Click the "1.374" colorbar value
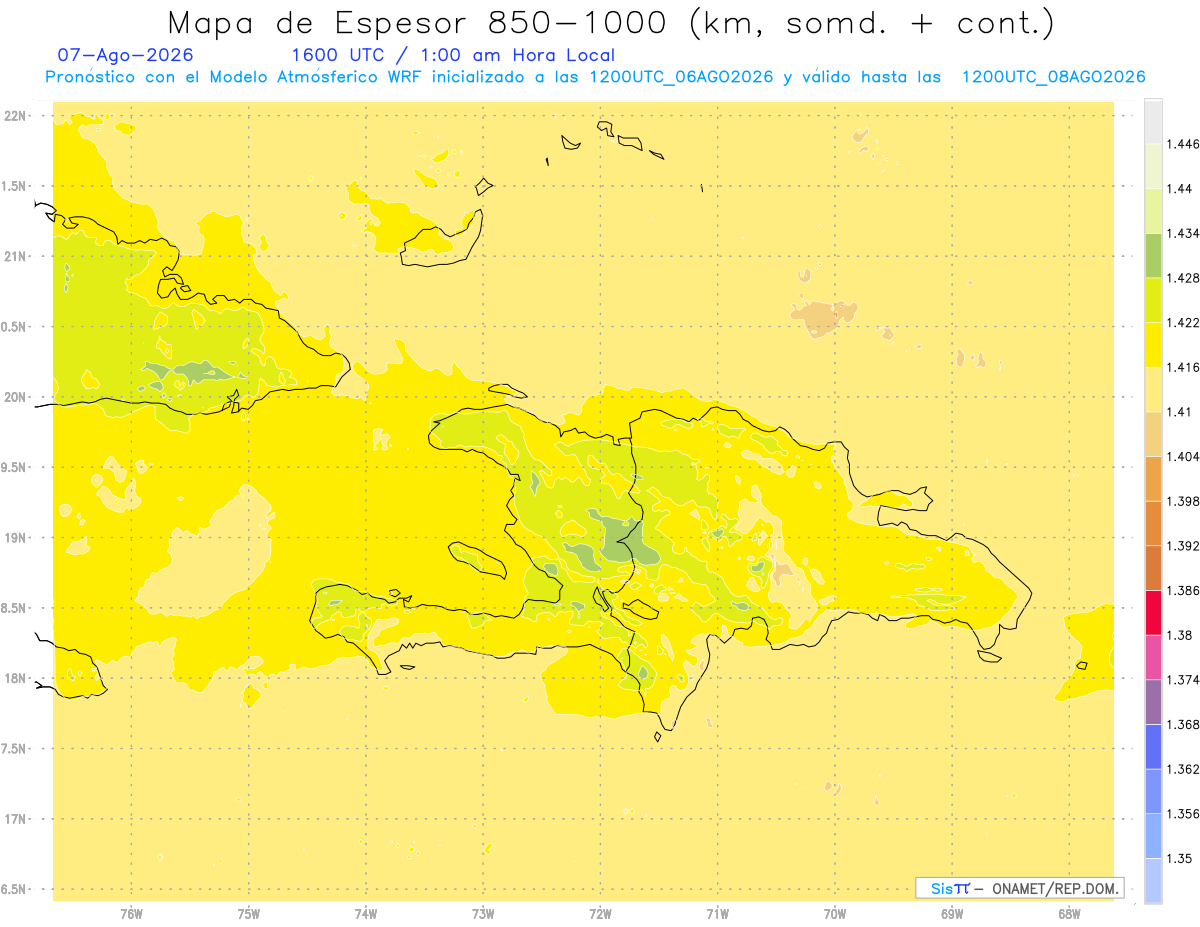1200x927 pixels. [1182, 680]
